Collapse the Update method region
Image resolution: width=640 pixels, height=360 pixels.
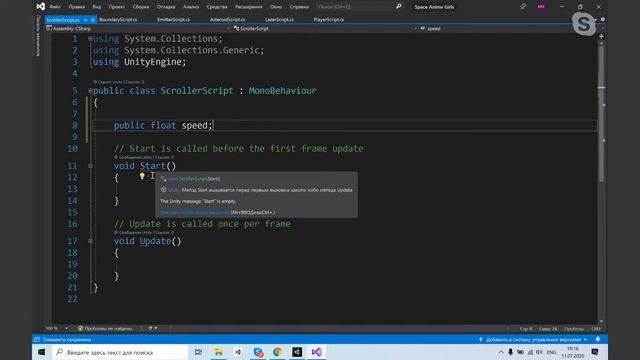[x=90, y=241]
